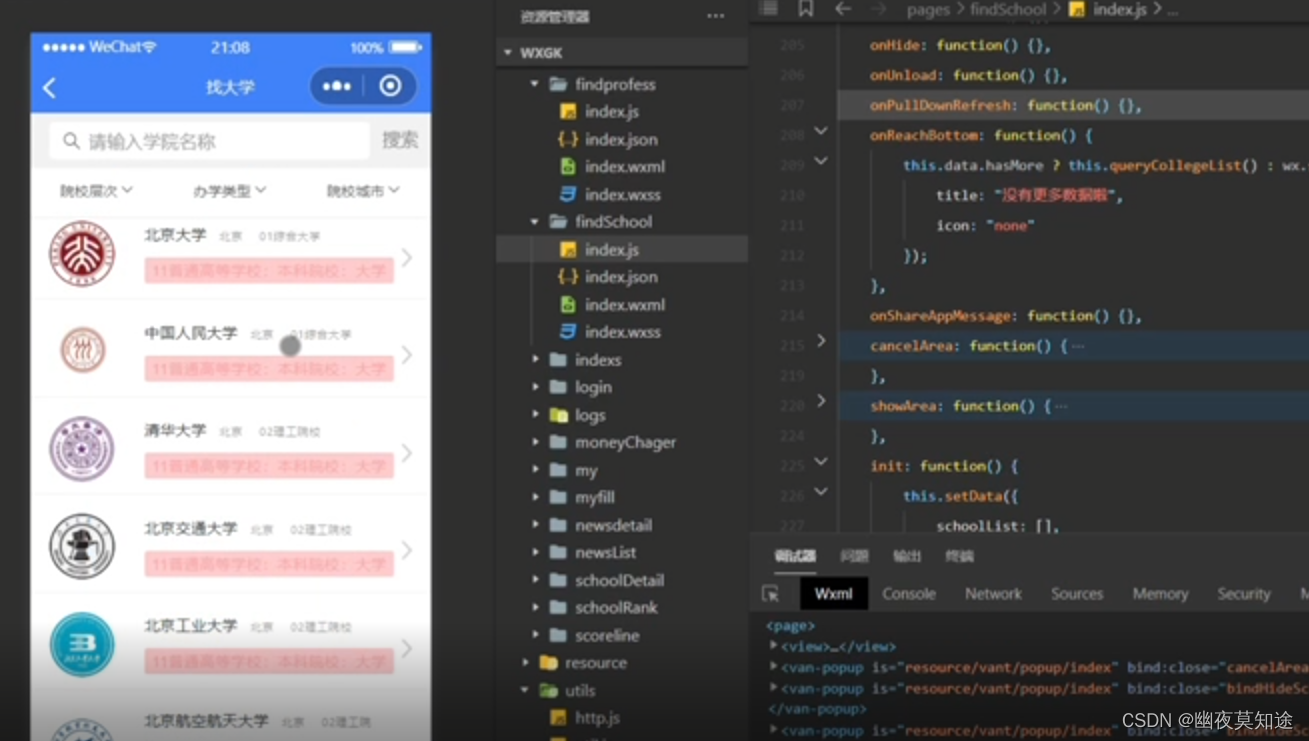
Task: Click the 中国人民大学 logo thumbnail
Action: coord(83,351)
